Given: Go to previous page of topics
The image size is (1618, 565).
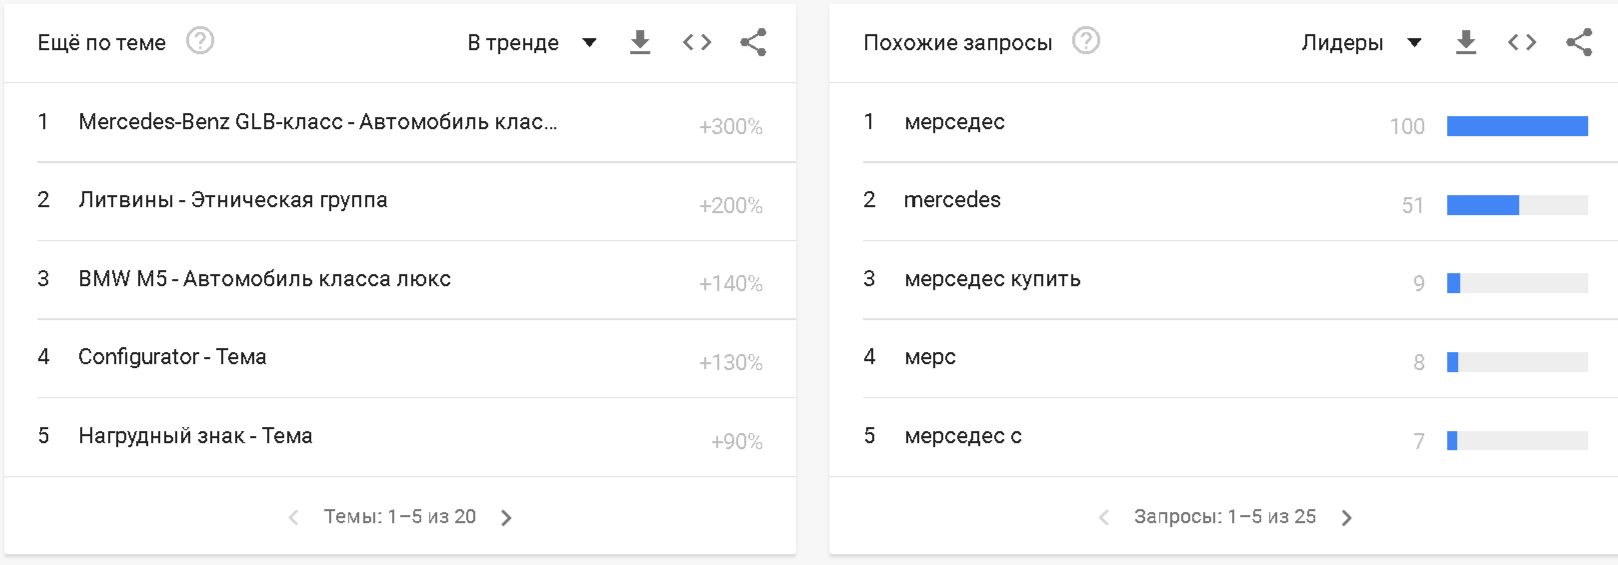Looking at the screenshot, I should [x=293, y=518].
